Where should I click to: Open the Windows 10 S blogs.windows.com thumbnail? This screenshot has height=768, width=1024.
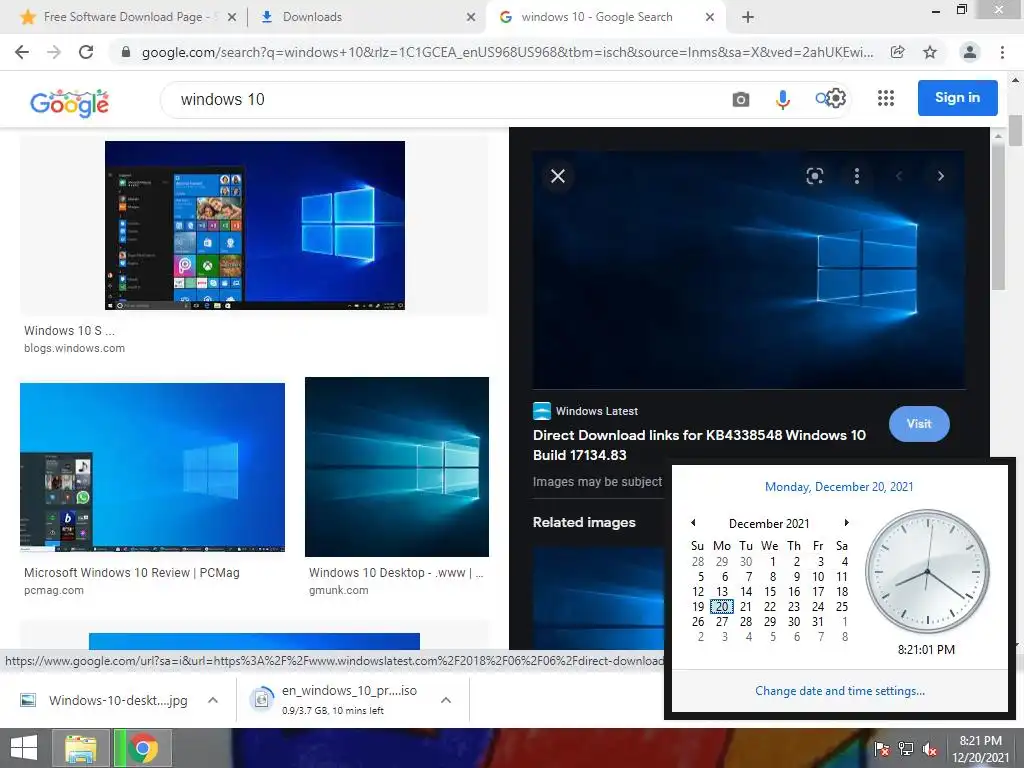(255, 225)
